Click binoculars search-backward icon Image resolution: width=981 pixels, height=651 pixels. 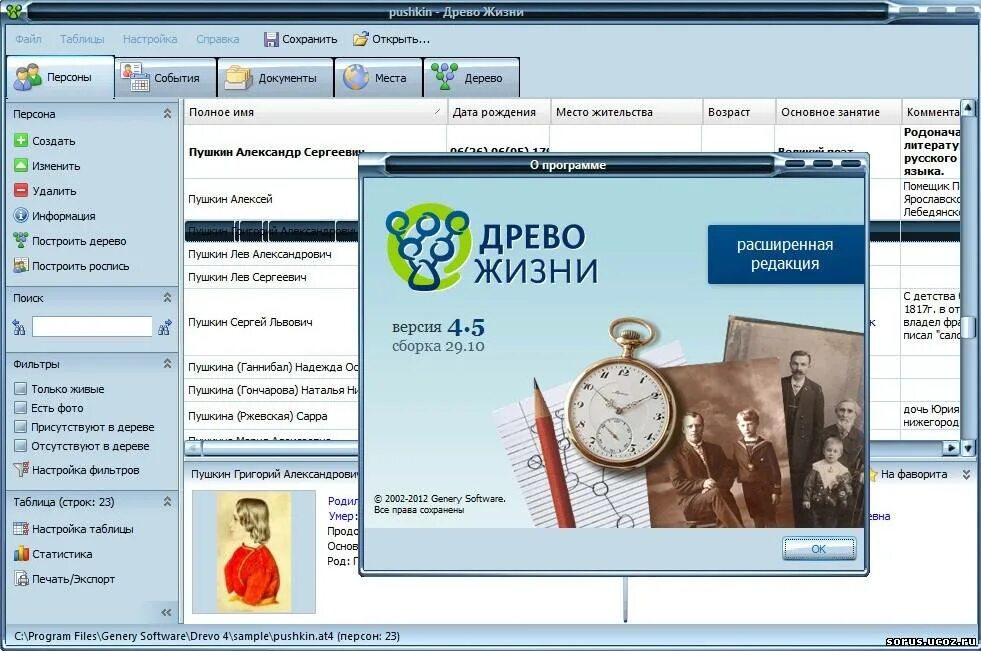click(x=19, y=327)
